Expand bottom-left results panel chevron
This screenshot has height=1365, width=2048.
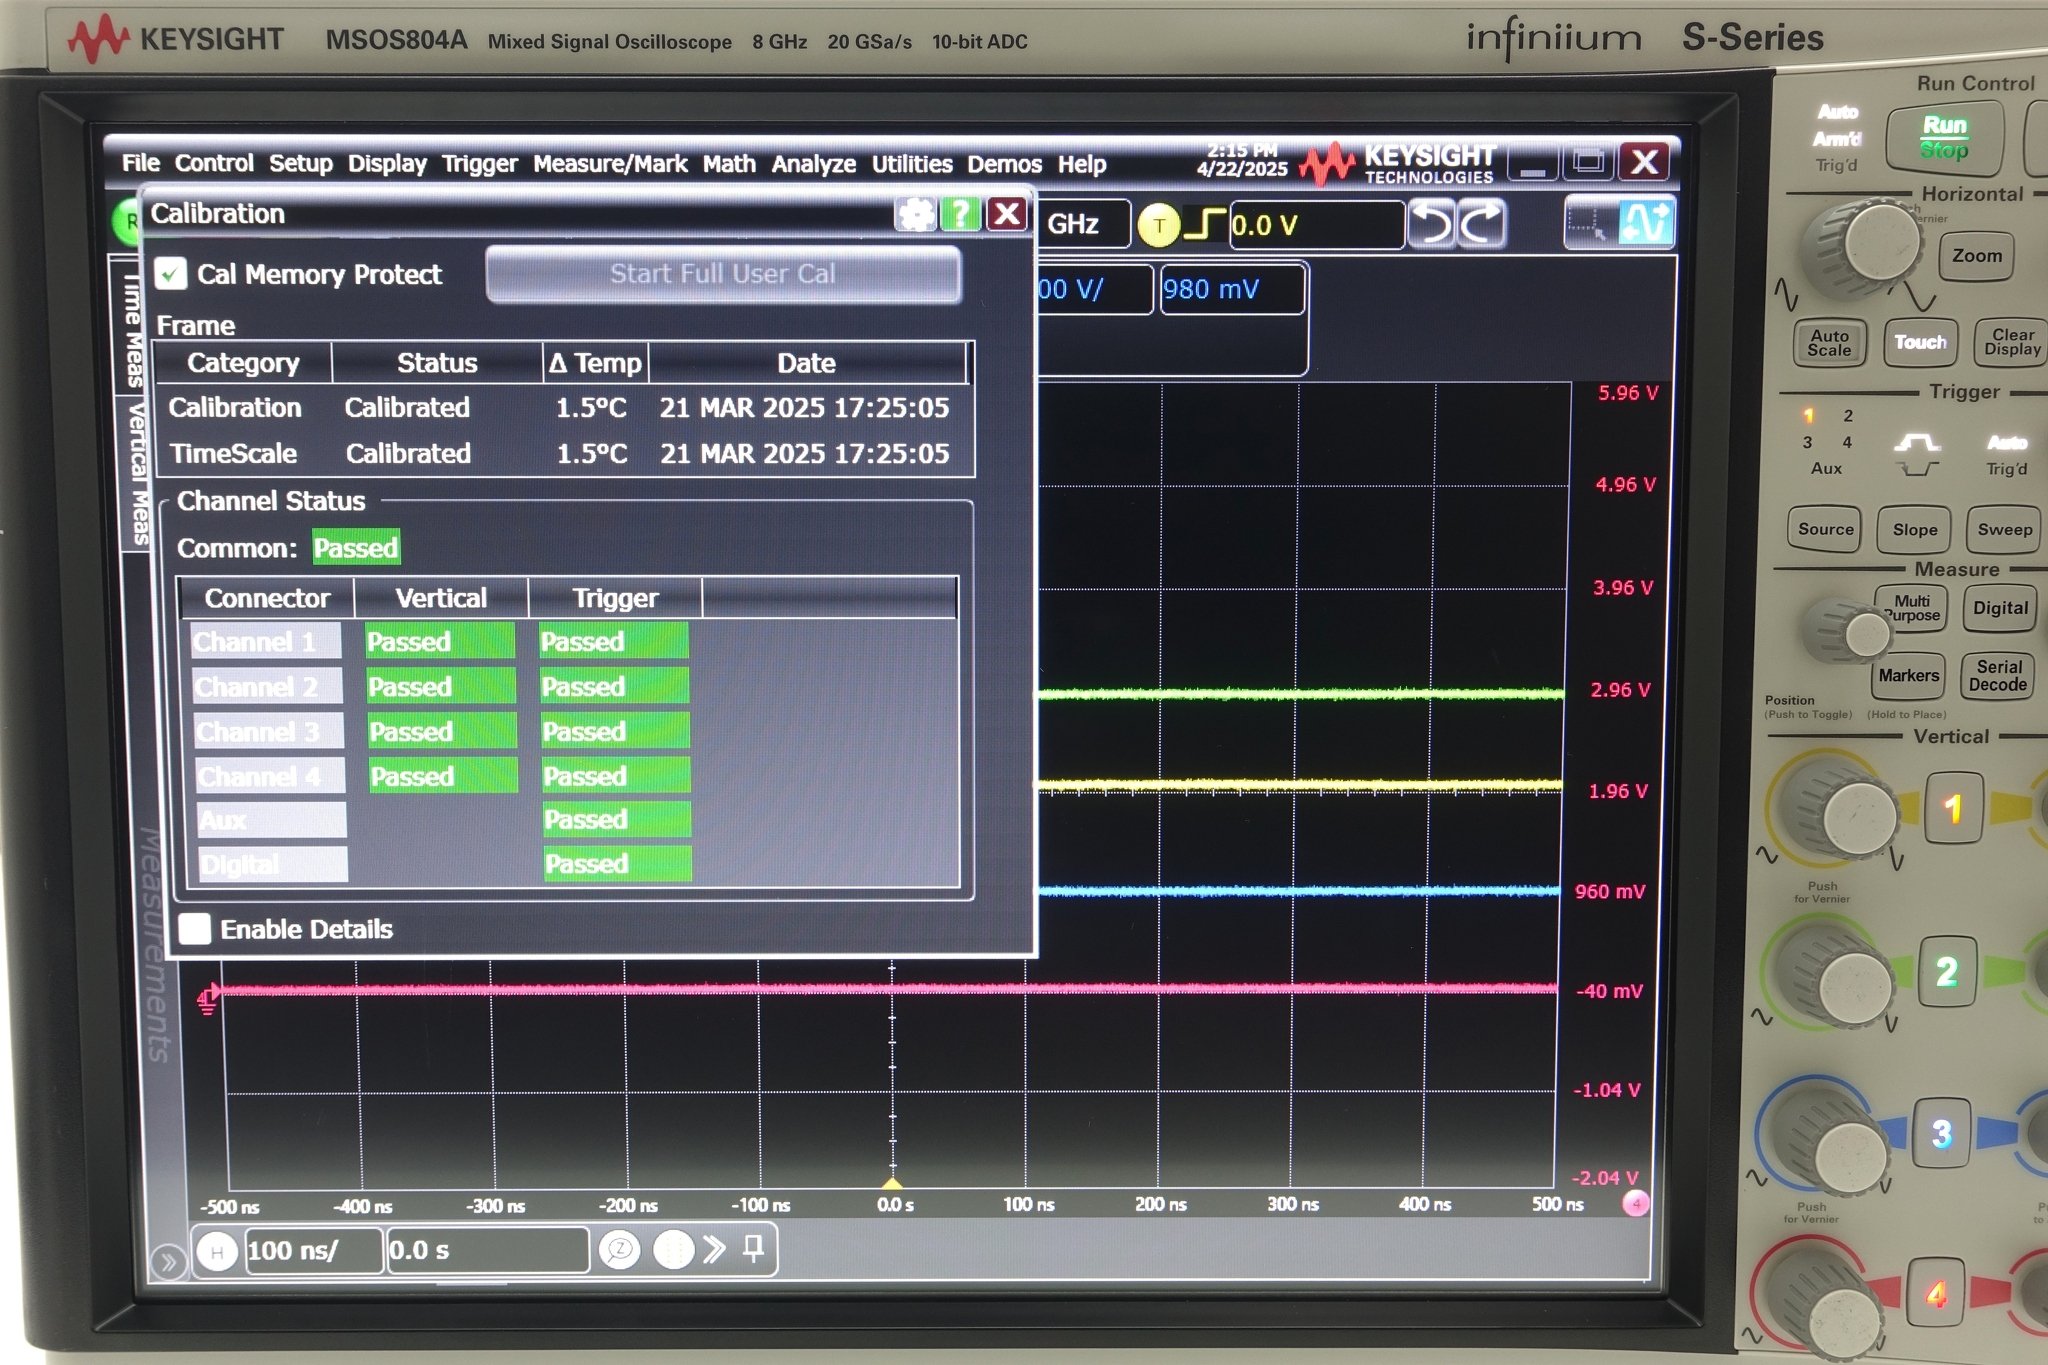[168, 1262]
